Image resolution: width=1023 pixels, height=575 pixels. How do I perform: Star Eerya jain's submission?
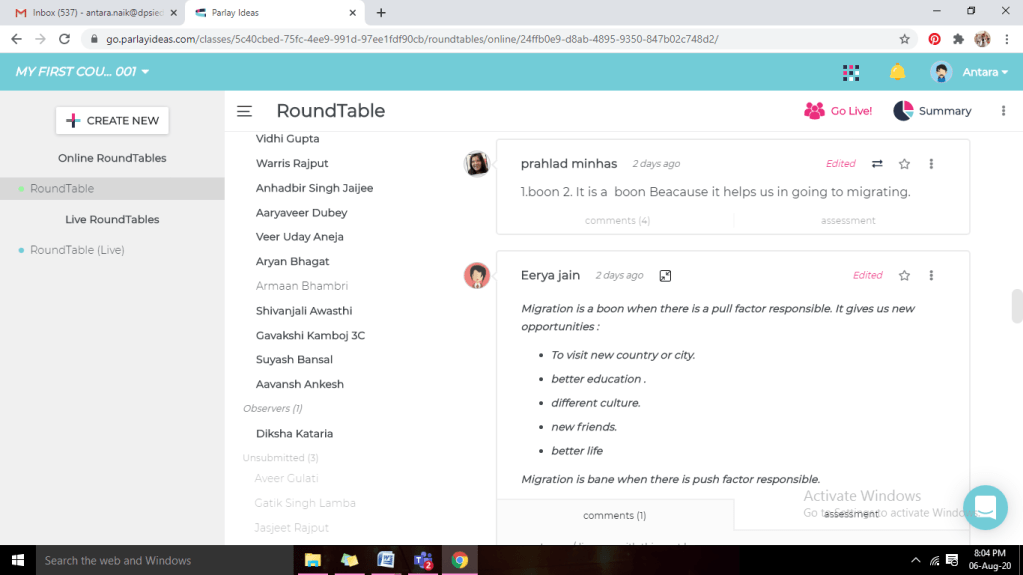[x=904, y=276]
